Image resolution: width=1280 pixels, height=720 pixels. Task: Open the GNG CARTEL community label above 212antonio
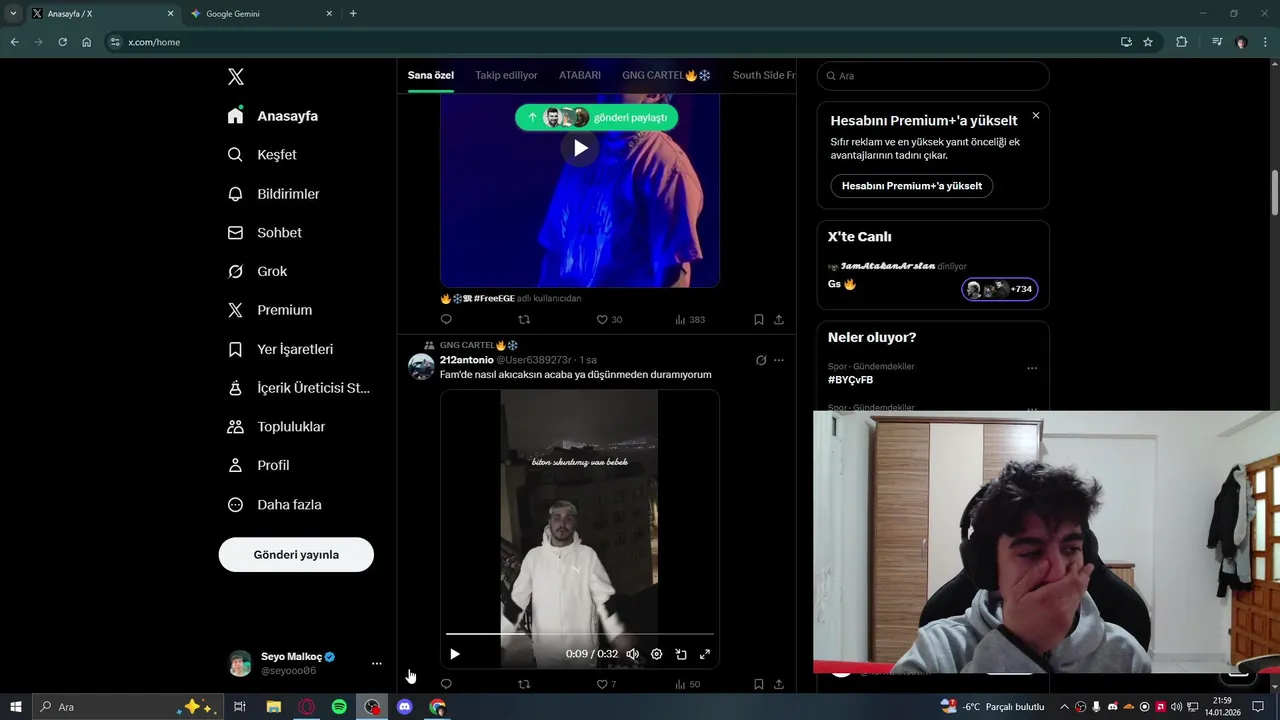tap(479, 345)
